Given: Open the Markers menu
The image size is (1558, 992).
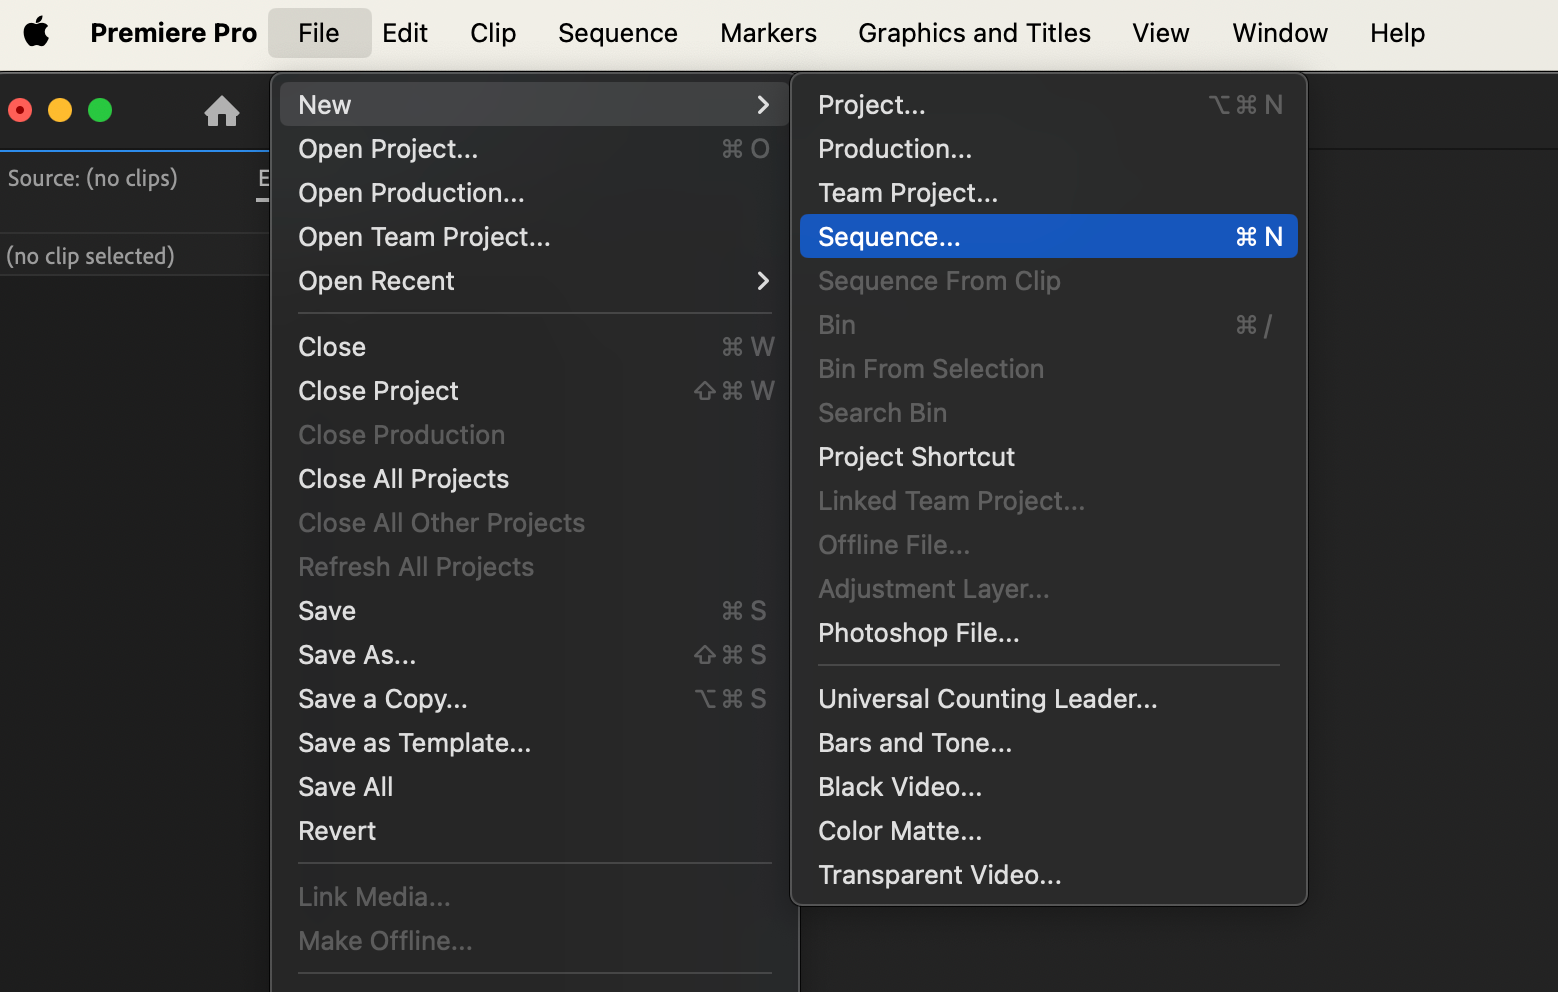Looking at the screenshot, I should click(768, 33).
